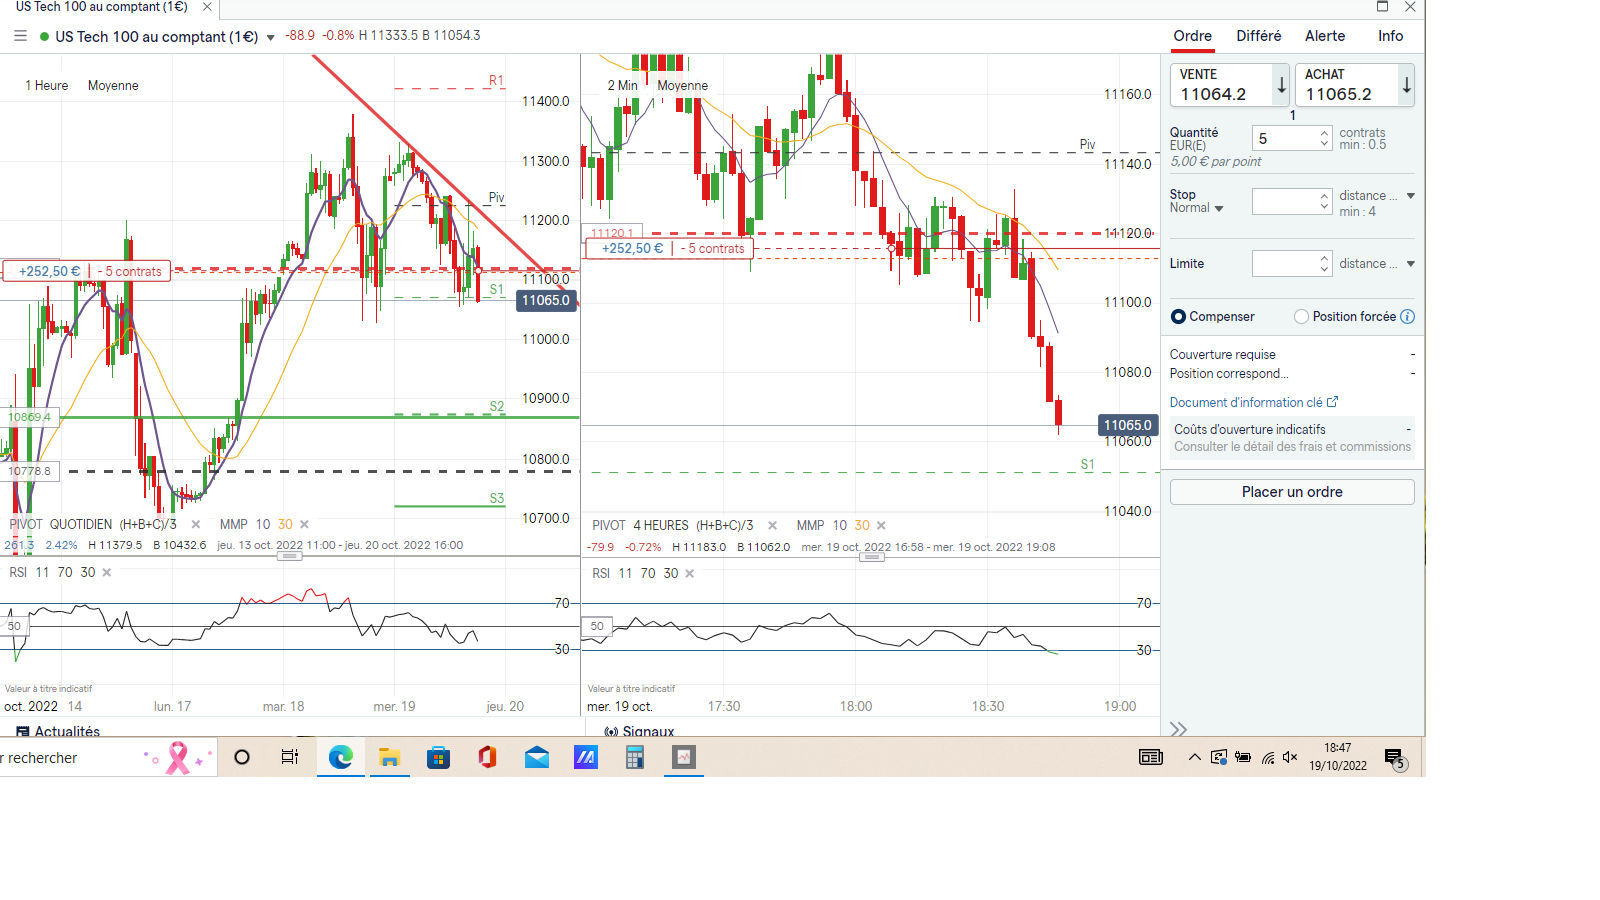Open the Moyenne price setting on the 2 Min chart
The image size is (1600, 900).
(x=682, y=86)
